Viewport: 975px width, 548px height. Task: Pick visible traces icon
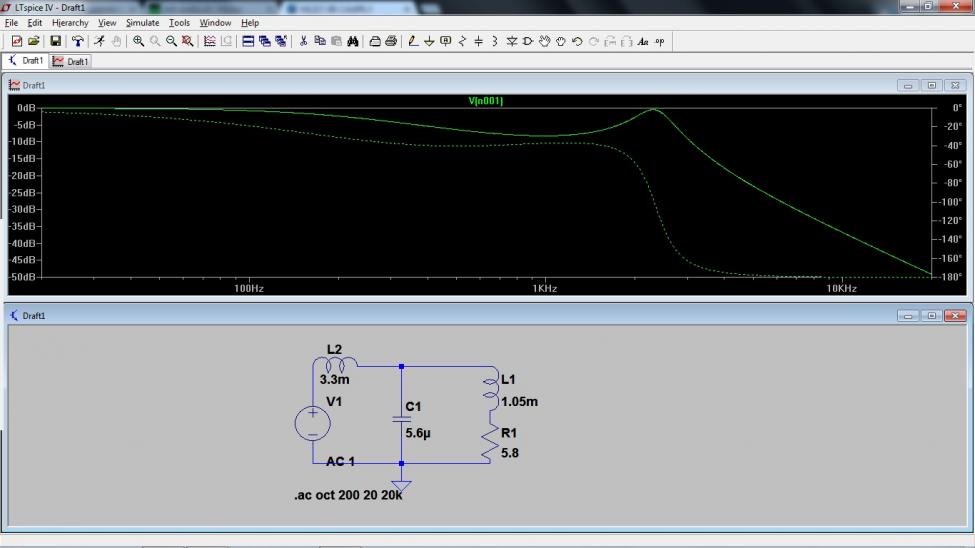click(210, 42)
